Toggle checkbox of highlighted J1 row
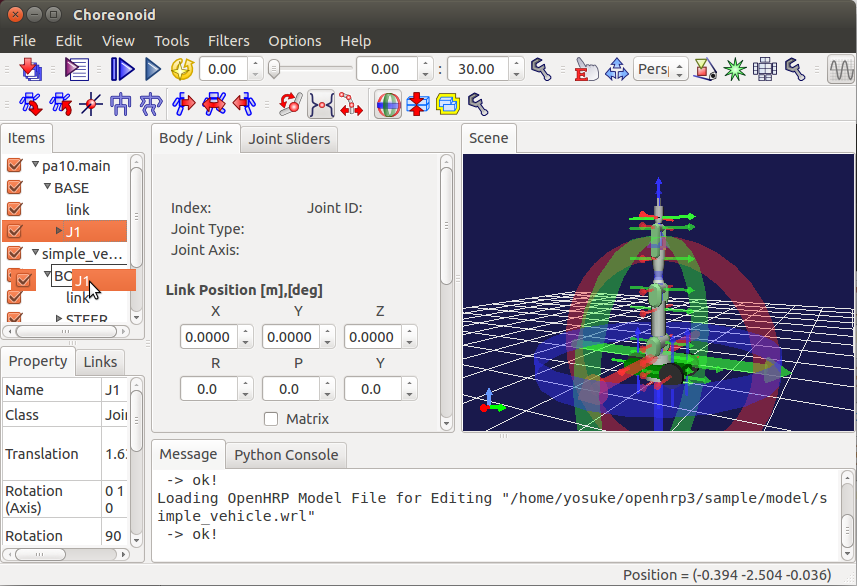The height and width of the screenshot is (586, 857). 15,231
